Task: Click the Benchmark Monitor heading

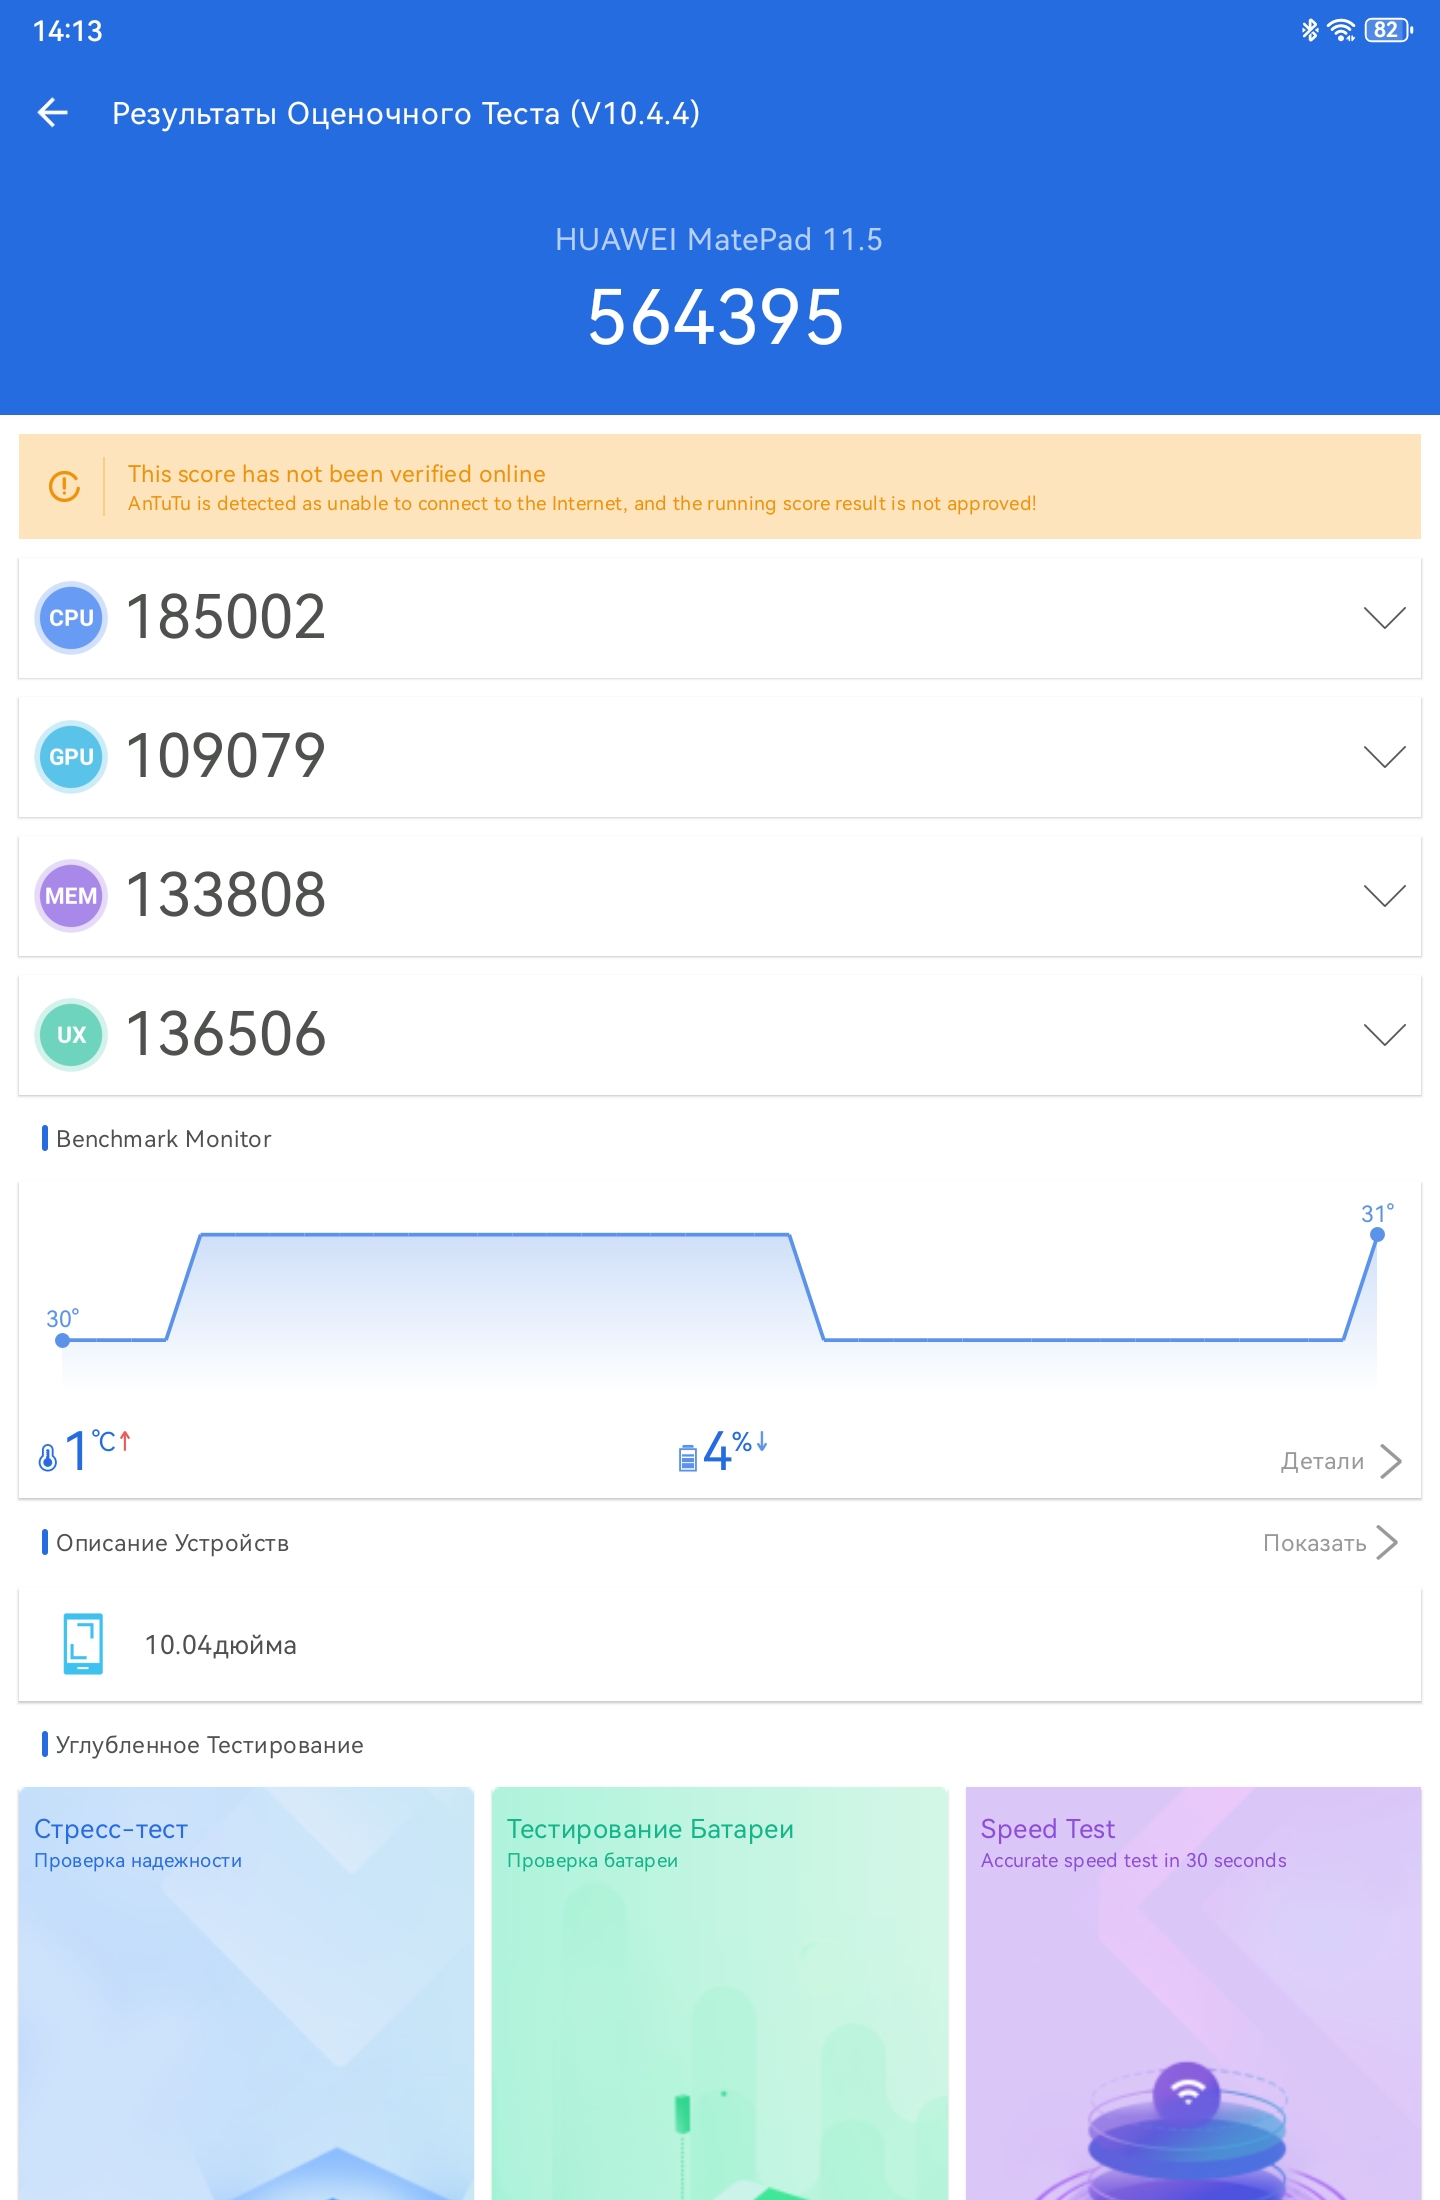Action: [x=164, y=1139]
